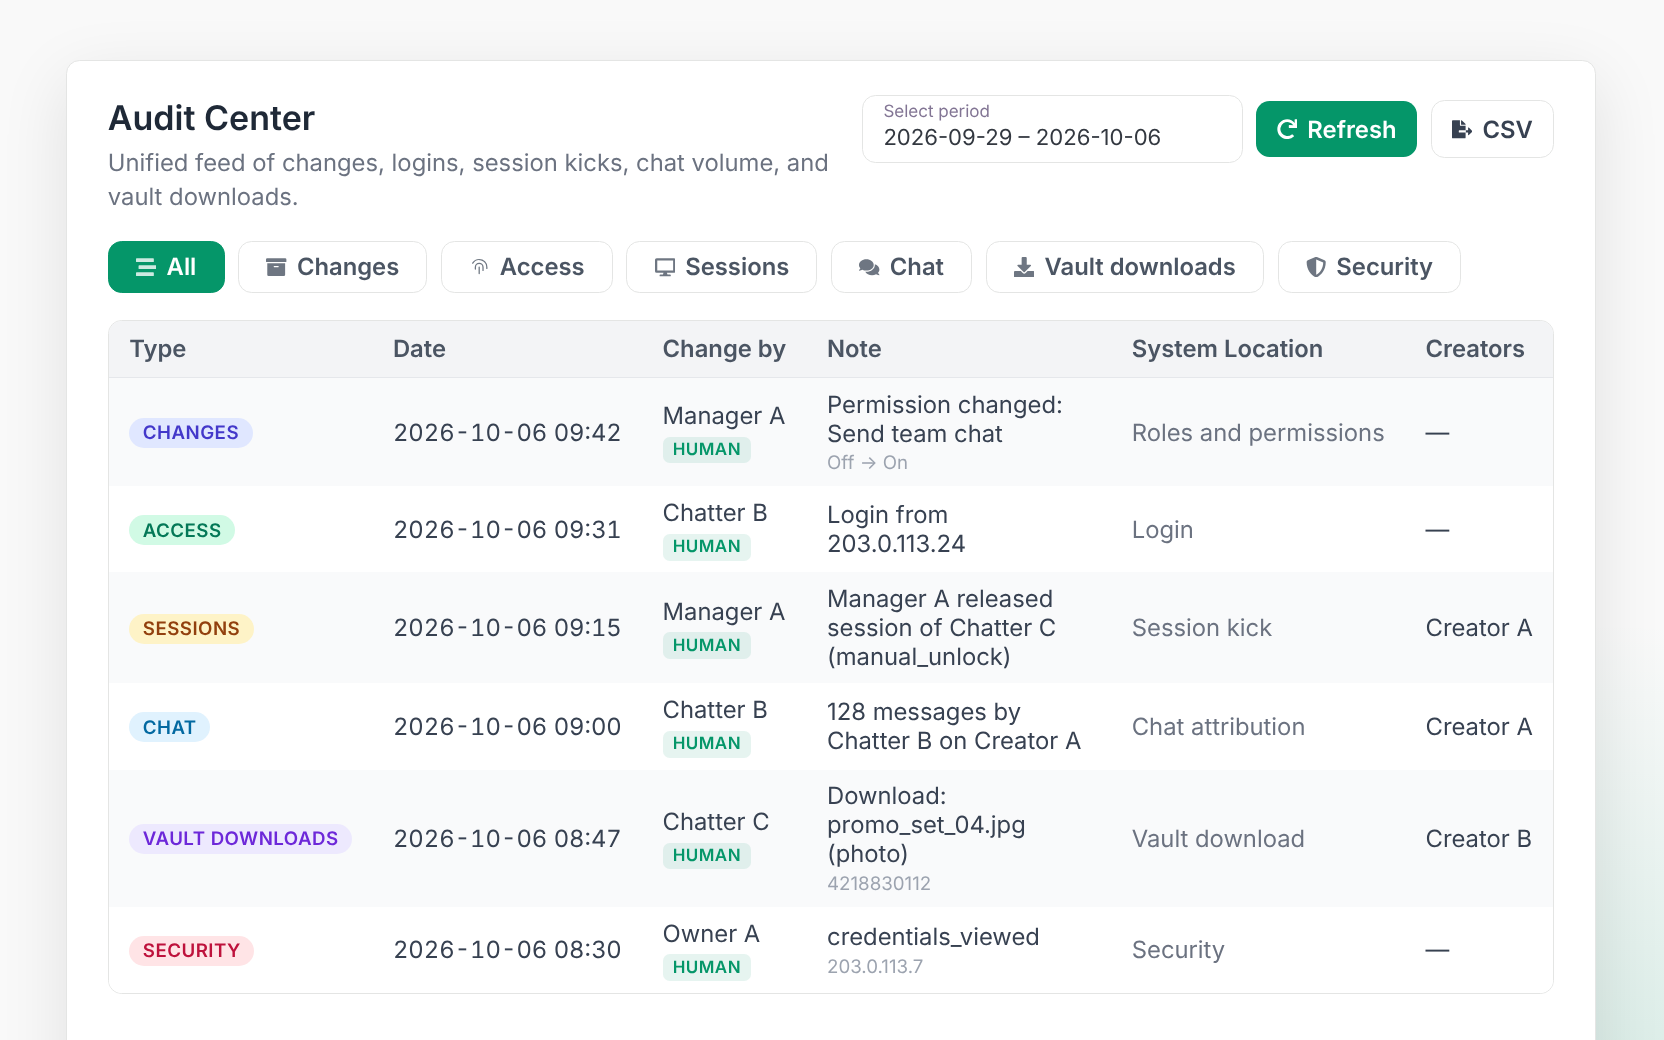Click the refresh arrow icon

[1287, 129]
